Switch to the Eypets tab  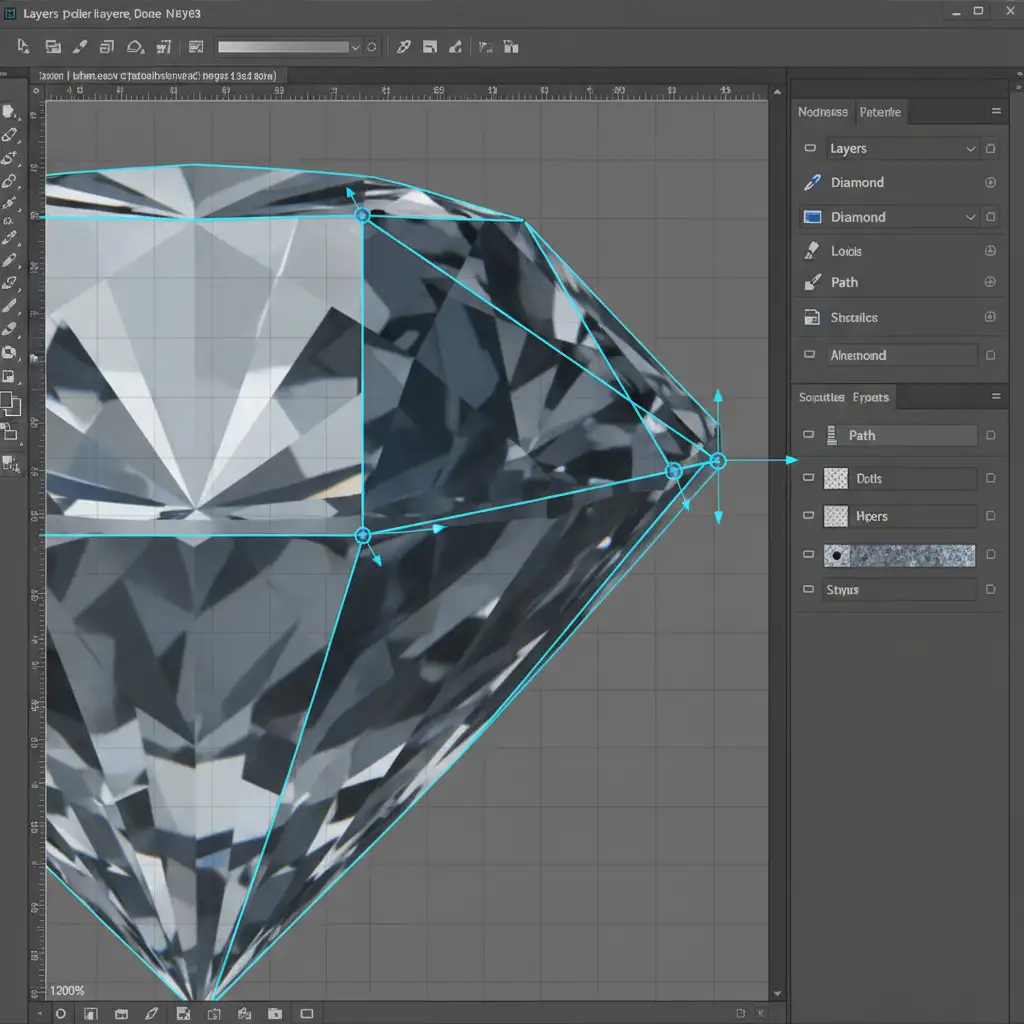(x=871, y=397)
